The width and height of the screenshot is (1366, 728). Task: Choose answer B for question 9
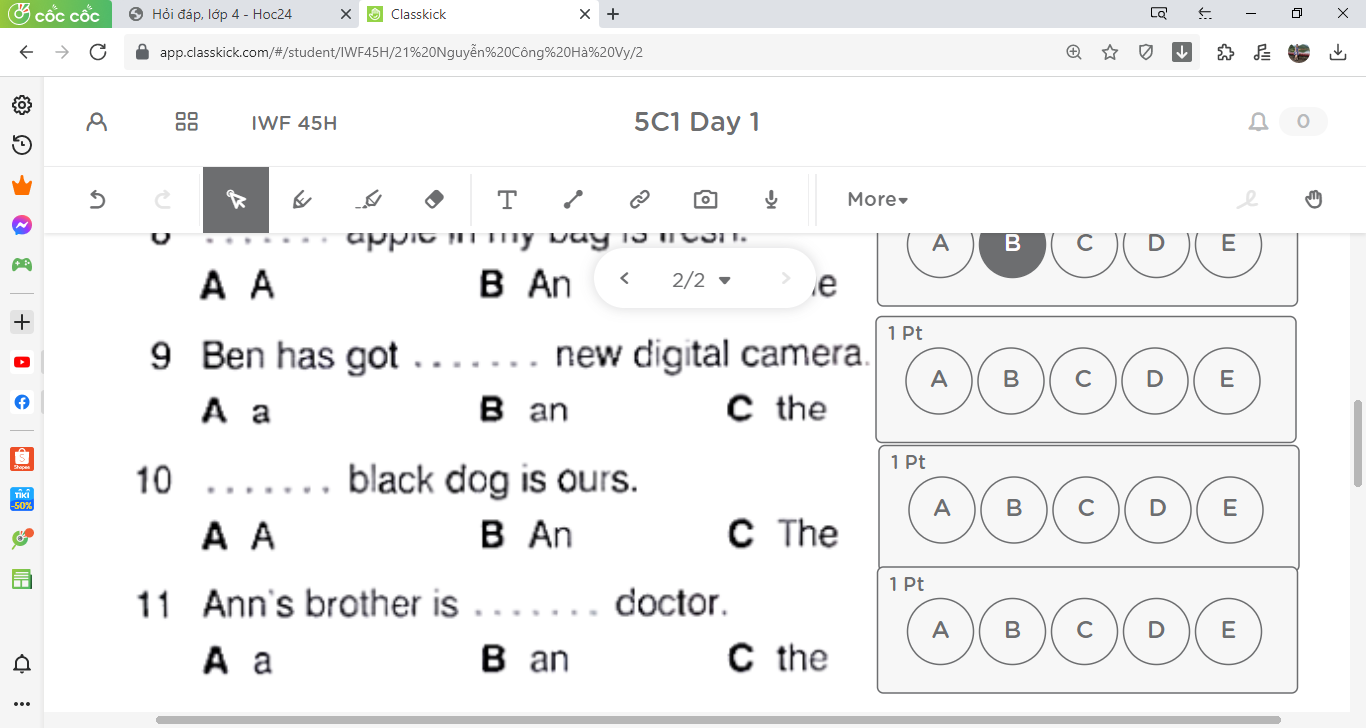coord(1011,380)
